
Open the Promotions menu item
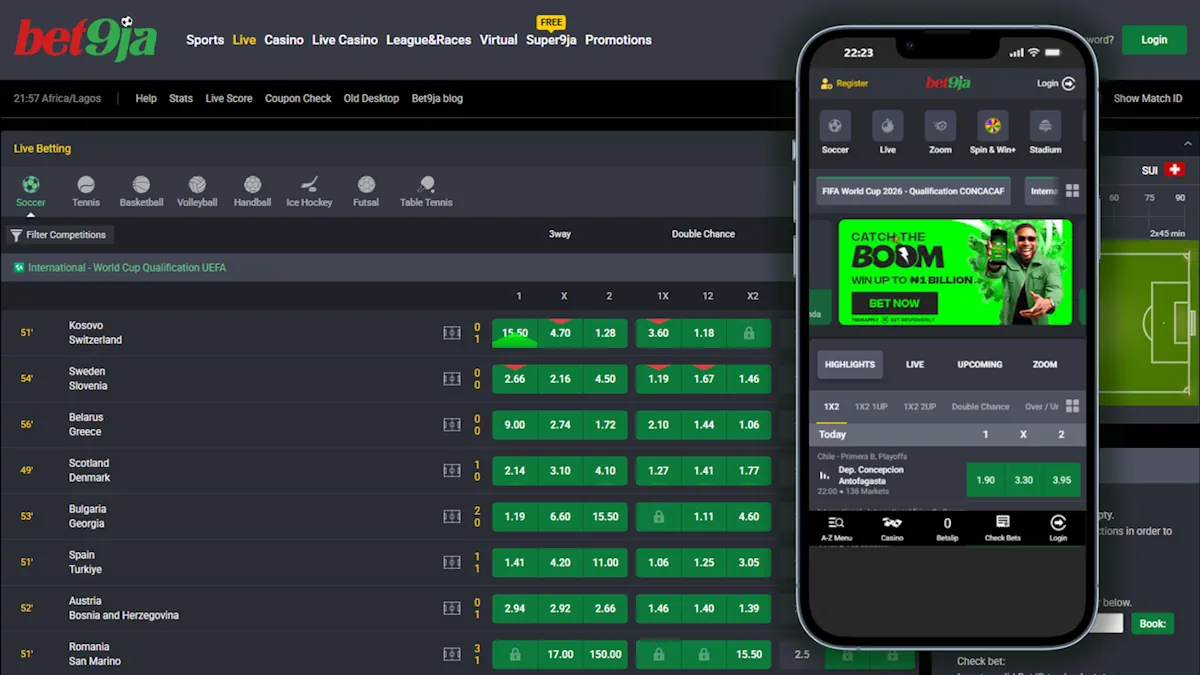click(x=618, y=40)
